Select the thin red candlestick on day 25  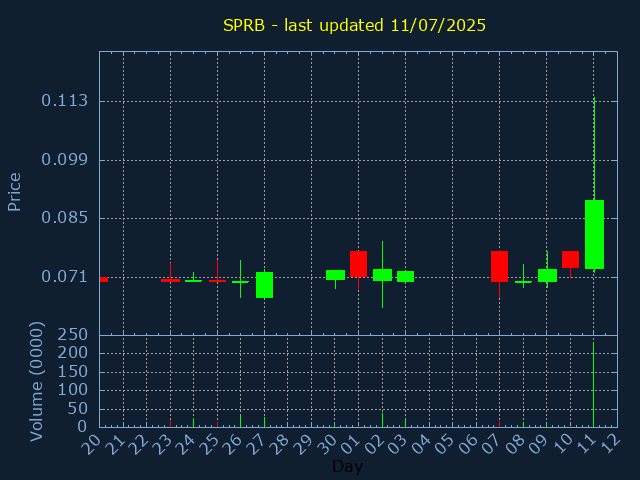click(x=217, y=281)
